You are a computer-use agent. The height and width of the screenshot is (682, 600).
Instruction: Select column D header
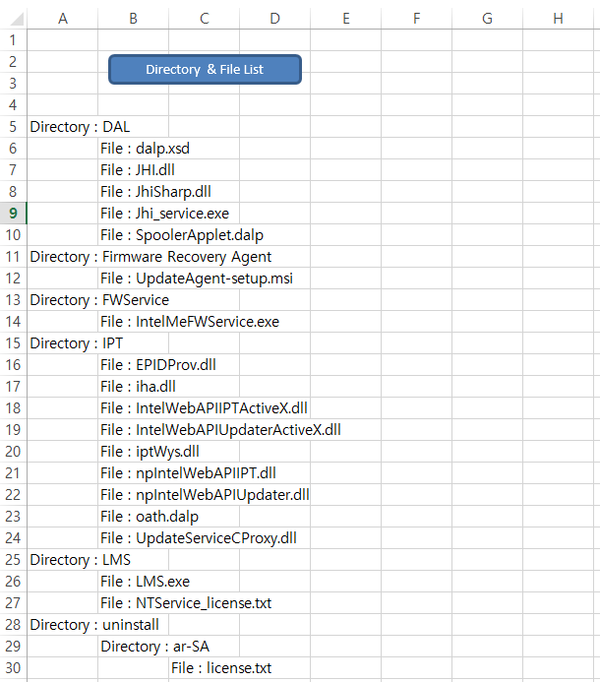pyautogui.click(x=275, y=19)
